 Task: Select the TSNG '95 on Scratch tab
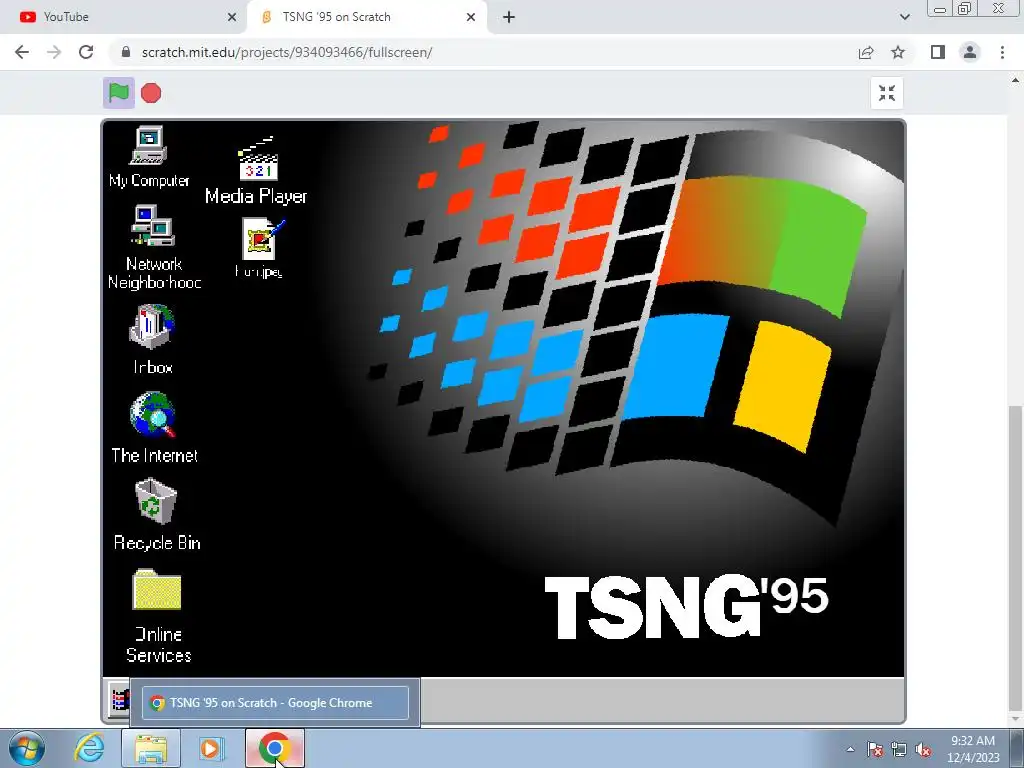point(366,17)
